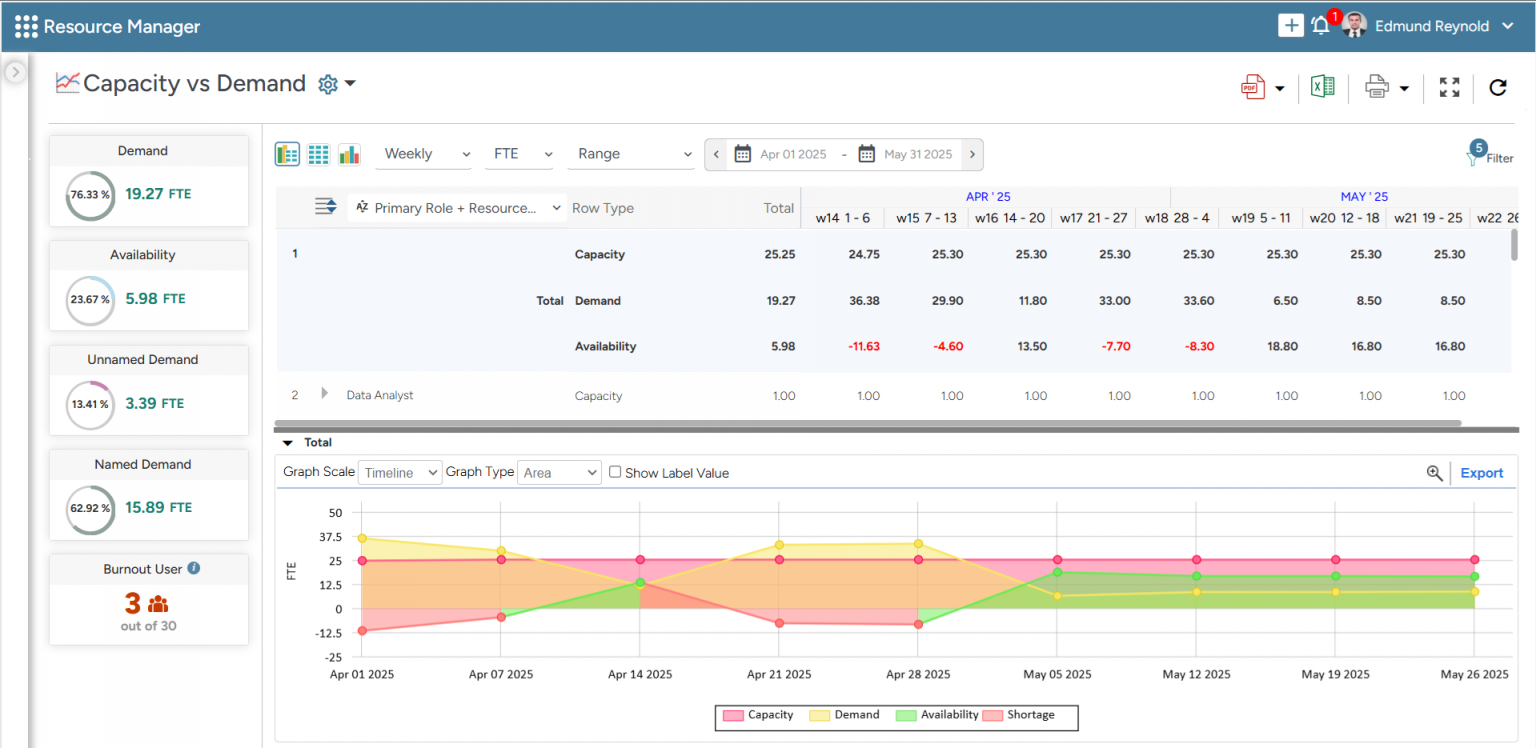This screenshot has width=1536, height=748.
Task: Enable the Show Label Value checkbox
Action: click(615, 472)
